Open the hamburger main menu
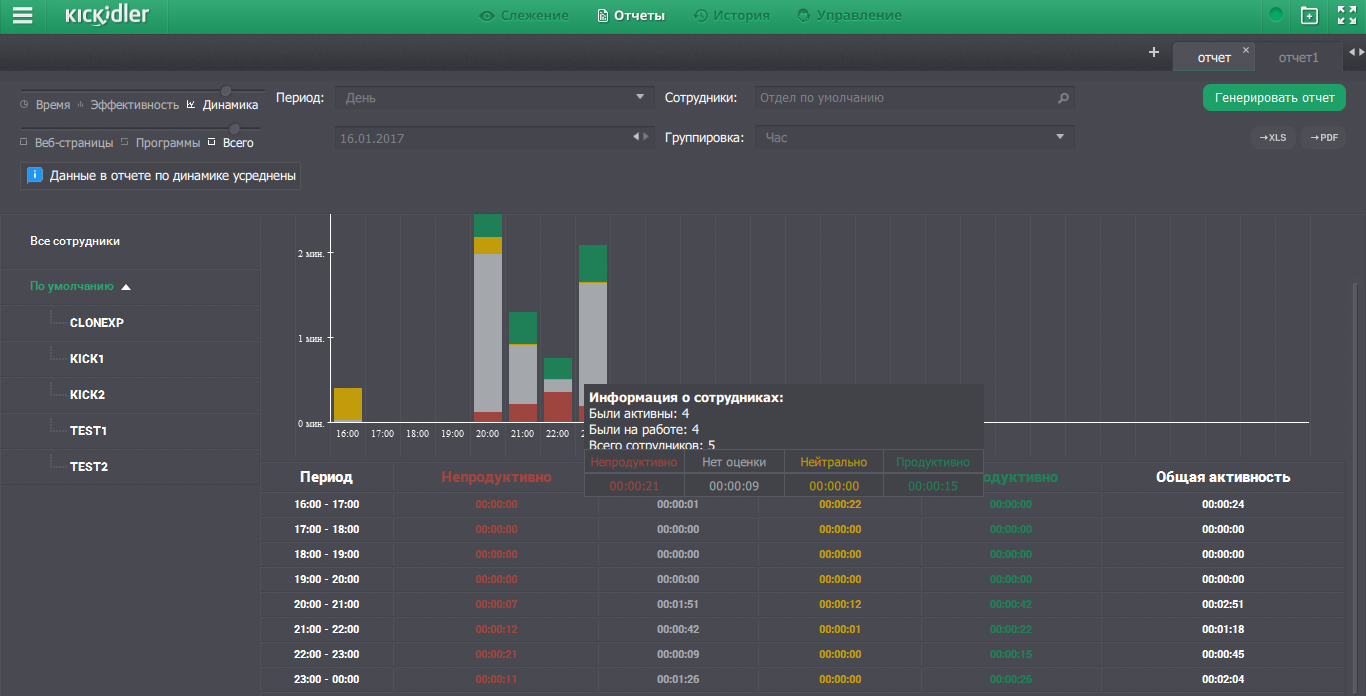 point(22,16)
